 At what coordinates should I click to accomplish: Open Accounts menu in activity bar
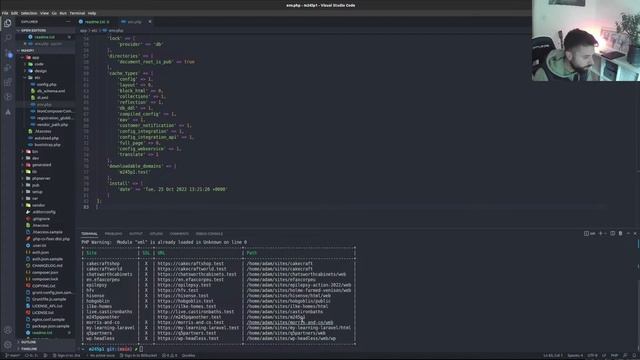click(x=8, y=330)
